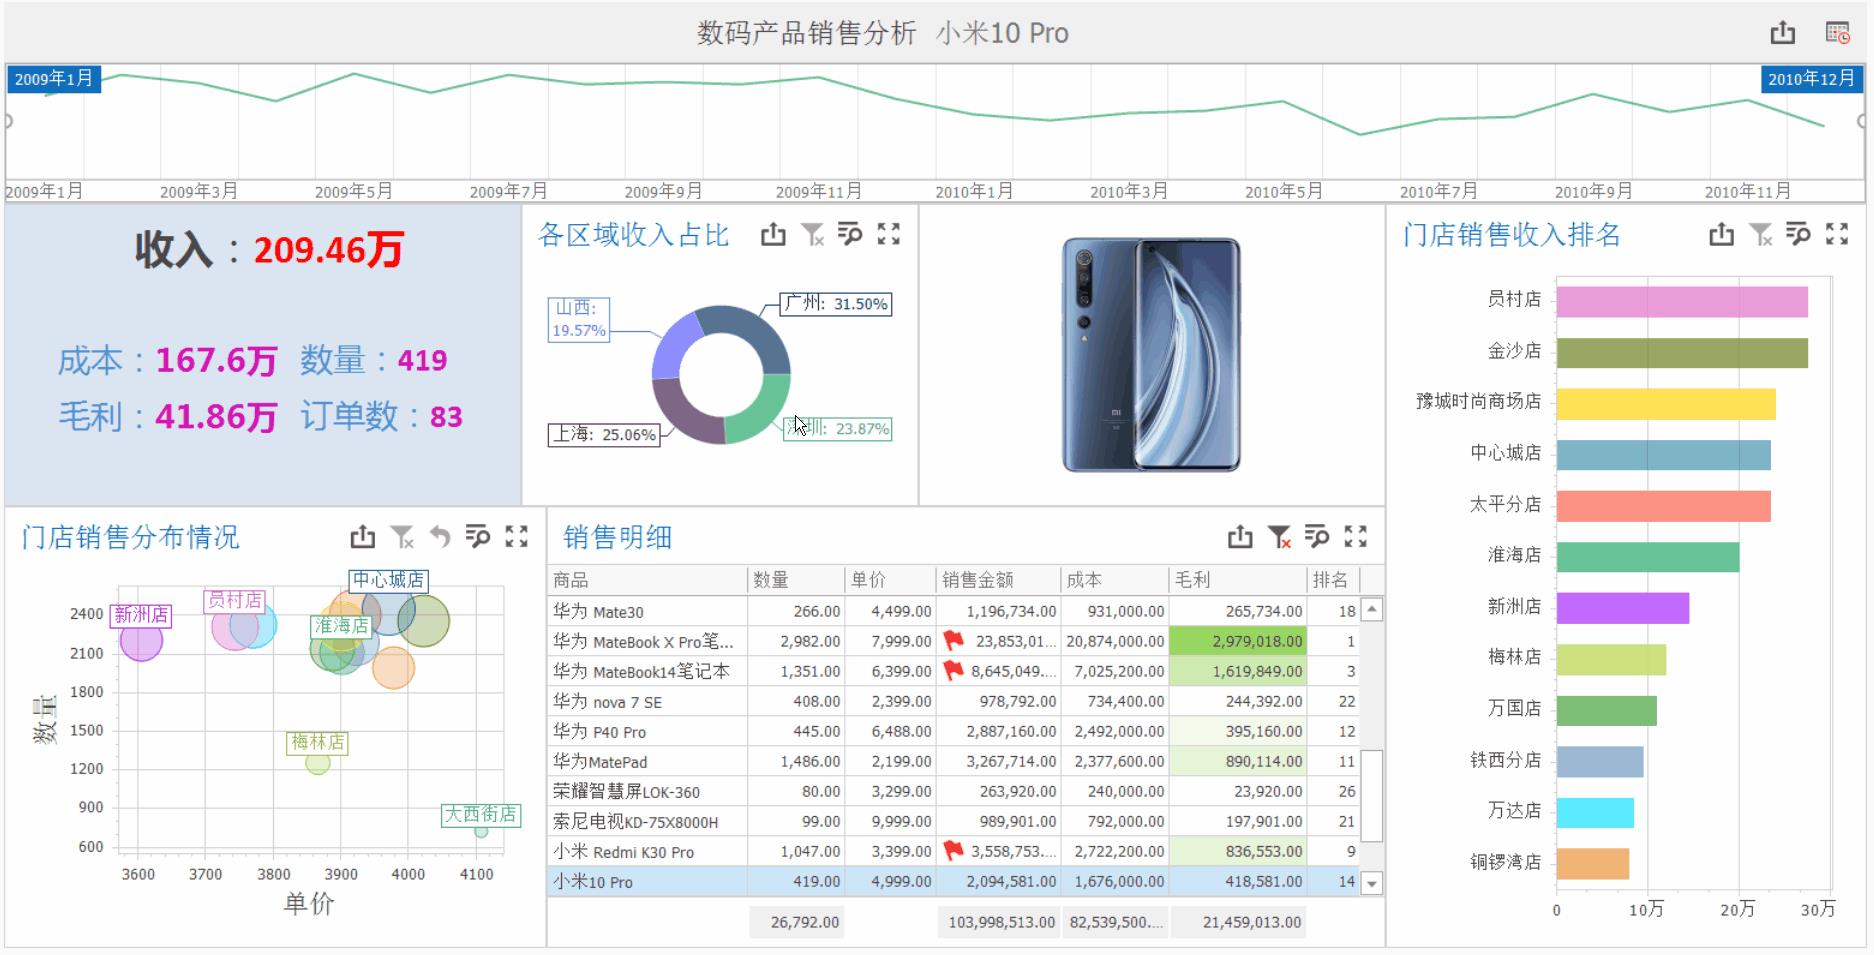
Task: Maximize the 门店销售收入排名 panel
Action: (x=1837, y=235)
